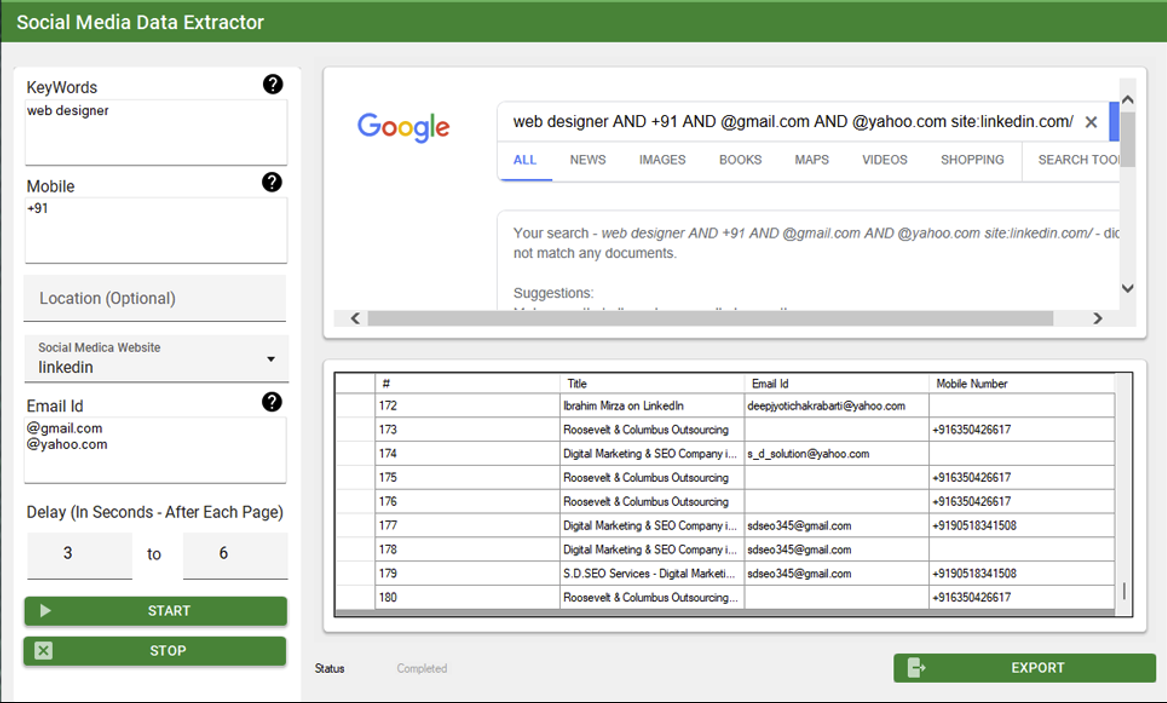Sort by the Email Id column header
Viewport: 1167px width, 703px height.
pyautogui.click(x=836, y=383)
